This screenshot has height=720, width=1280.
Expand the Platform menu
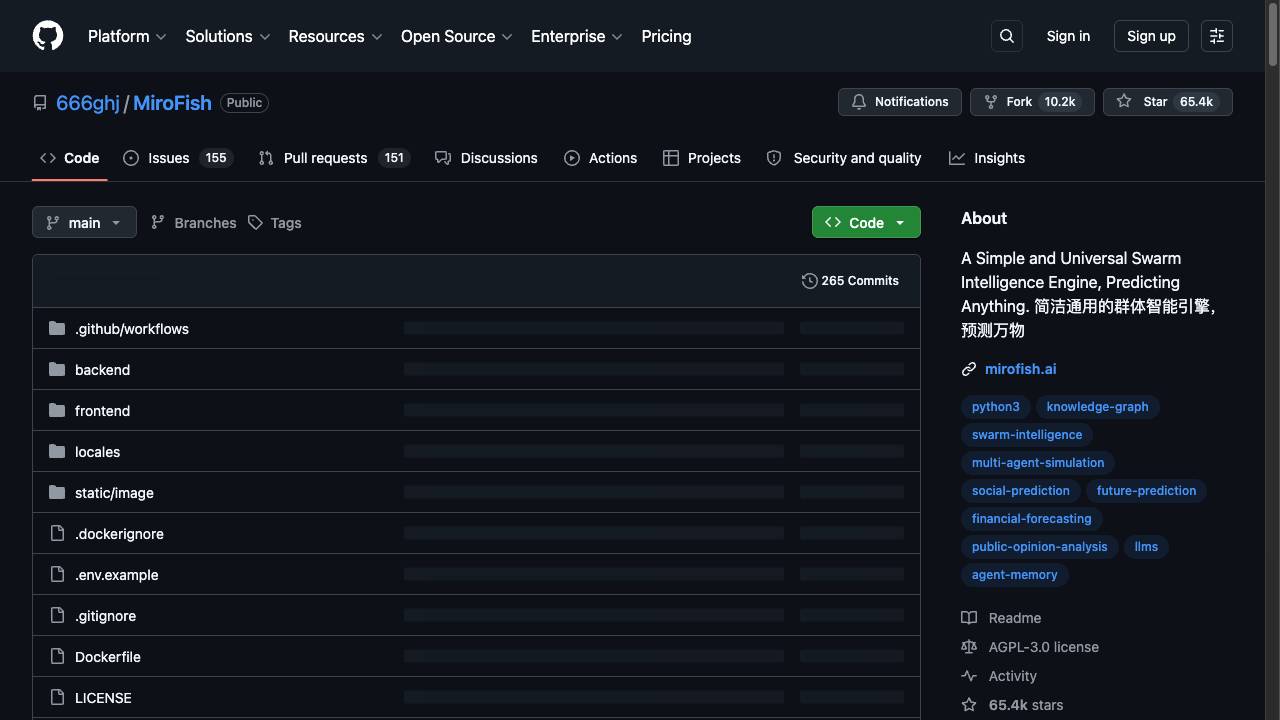[x=127, y=36]
